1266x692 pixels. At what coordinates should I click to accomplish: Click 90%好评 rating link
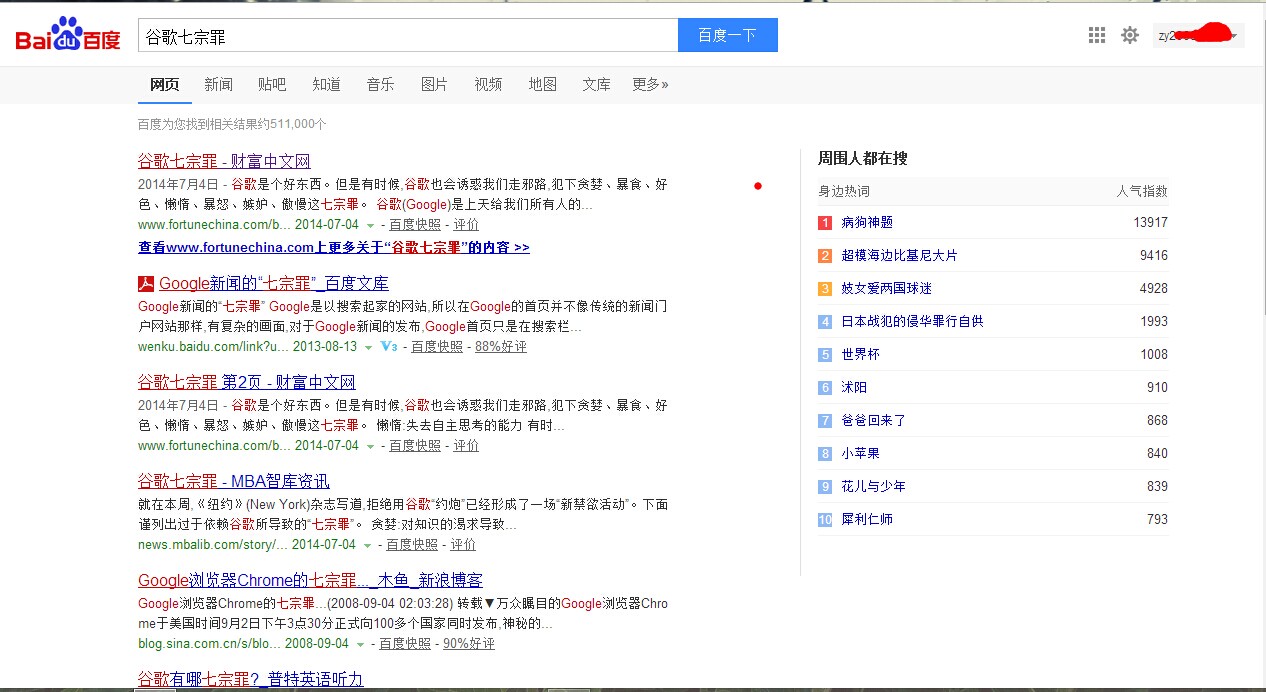pos(469,644)
